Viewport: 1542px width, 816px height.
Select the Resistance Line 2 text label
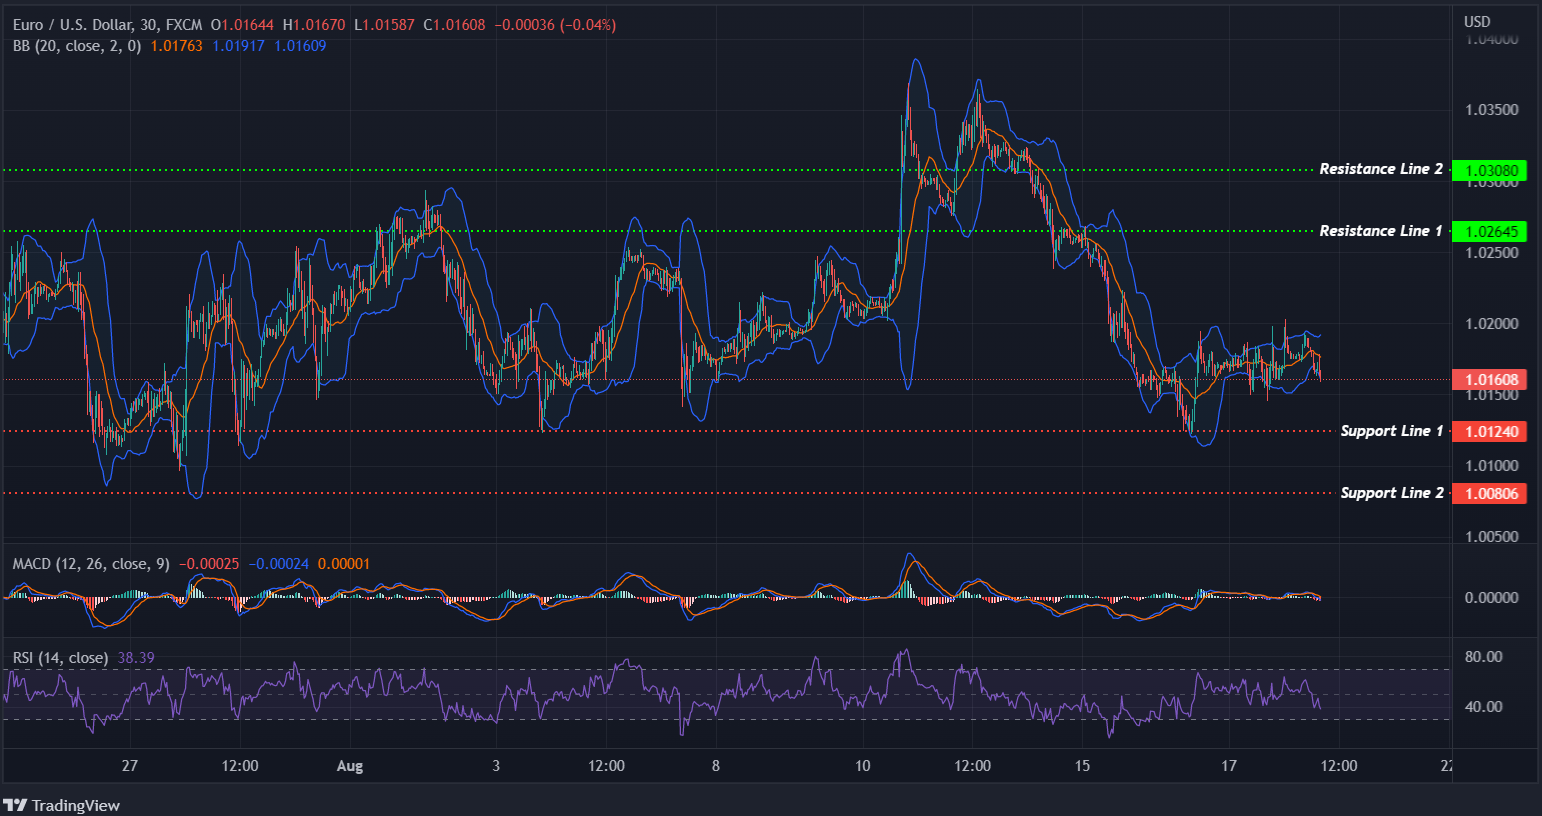coord(1381,169)
